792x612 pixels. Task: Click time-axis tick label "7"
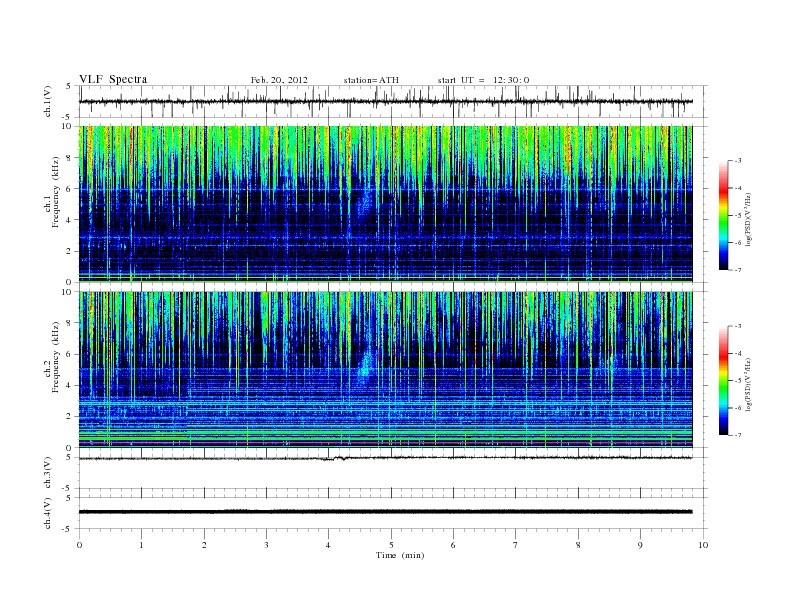(516, 545)
